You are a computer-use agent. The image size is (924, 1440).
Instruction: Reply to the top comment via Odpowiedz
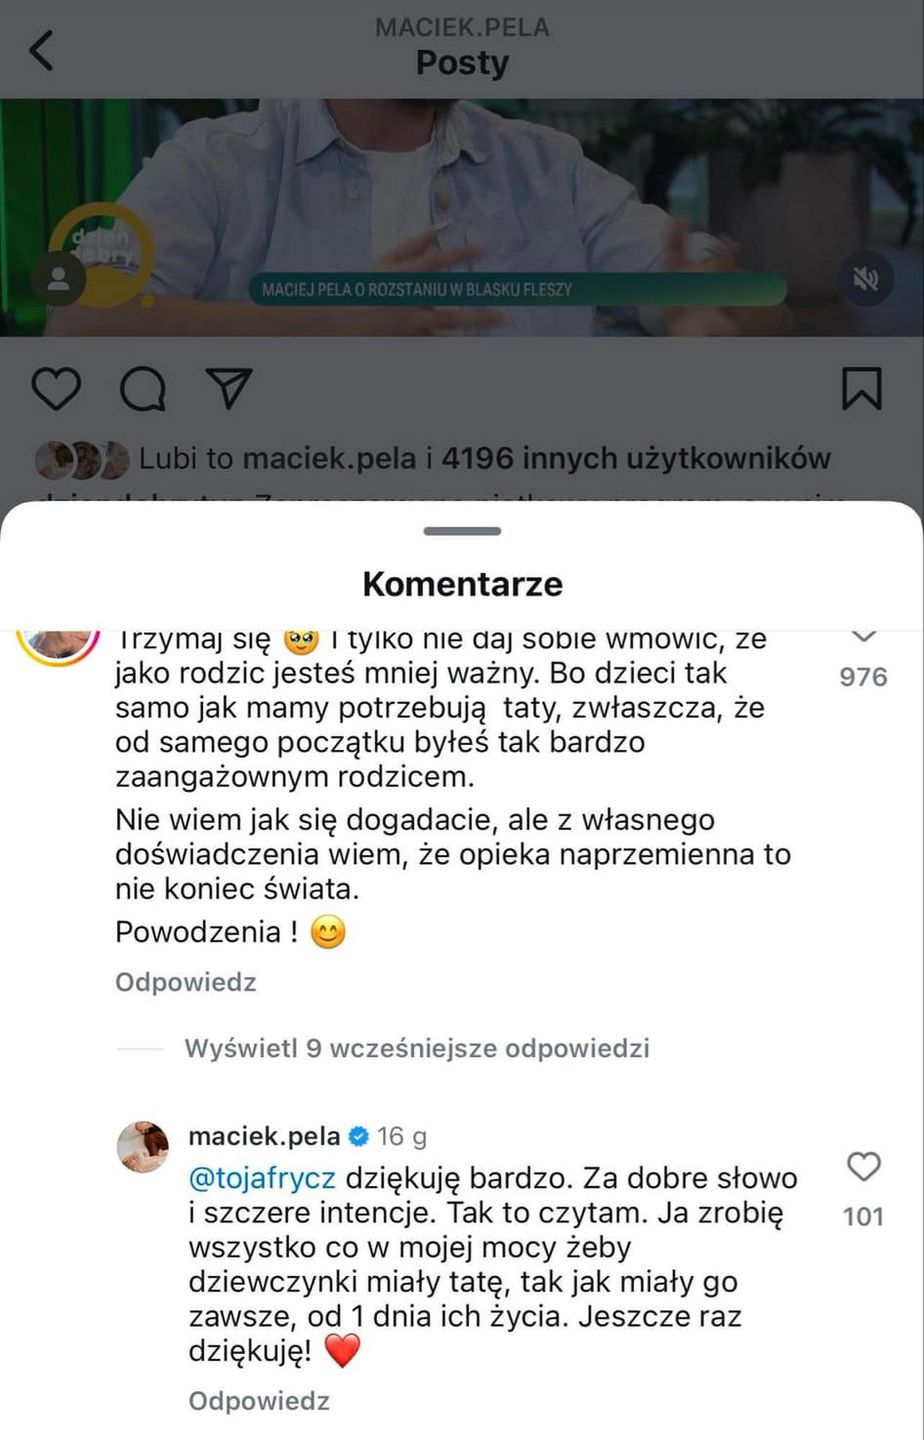pyautogui.click(x=186, y=982)
